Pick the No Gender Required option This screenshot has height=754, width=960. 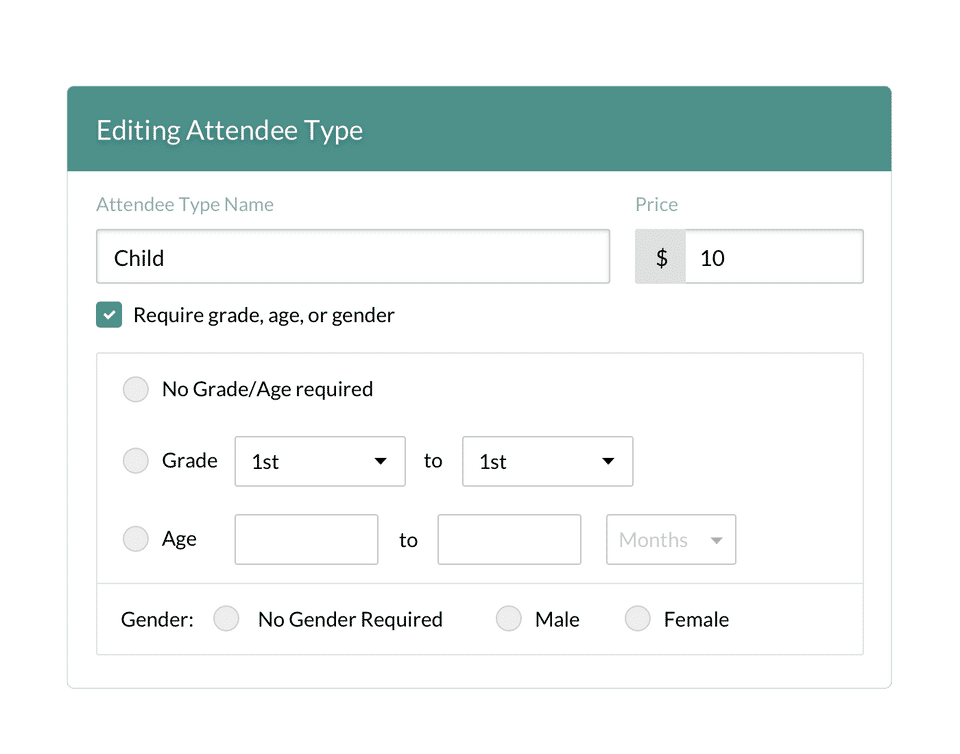[227, 619]
